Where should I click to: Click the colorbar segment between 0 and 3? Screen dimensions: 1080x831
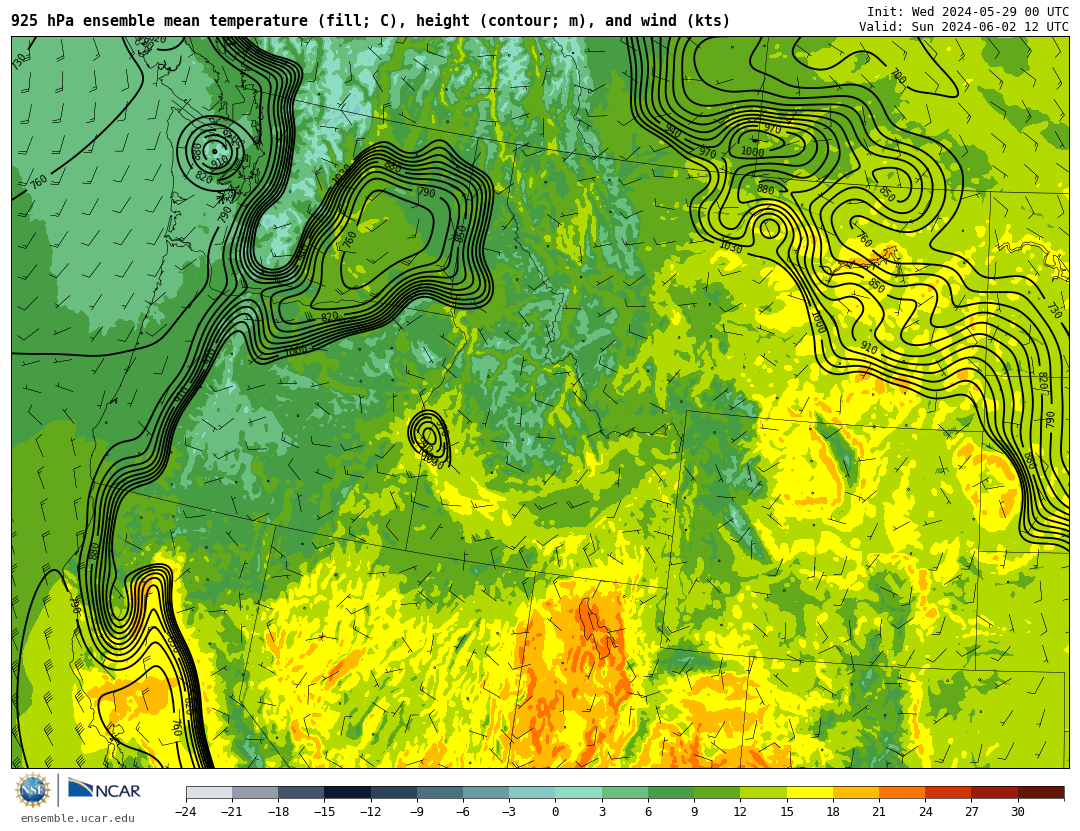579,792
